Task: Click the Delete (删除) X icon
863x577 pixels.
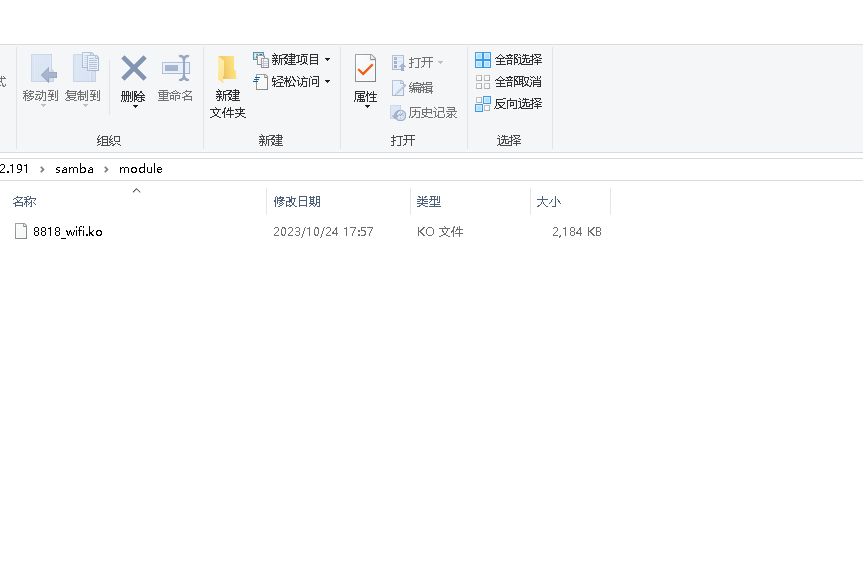Action: [133, 68]
